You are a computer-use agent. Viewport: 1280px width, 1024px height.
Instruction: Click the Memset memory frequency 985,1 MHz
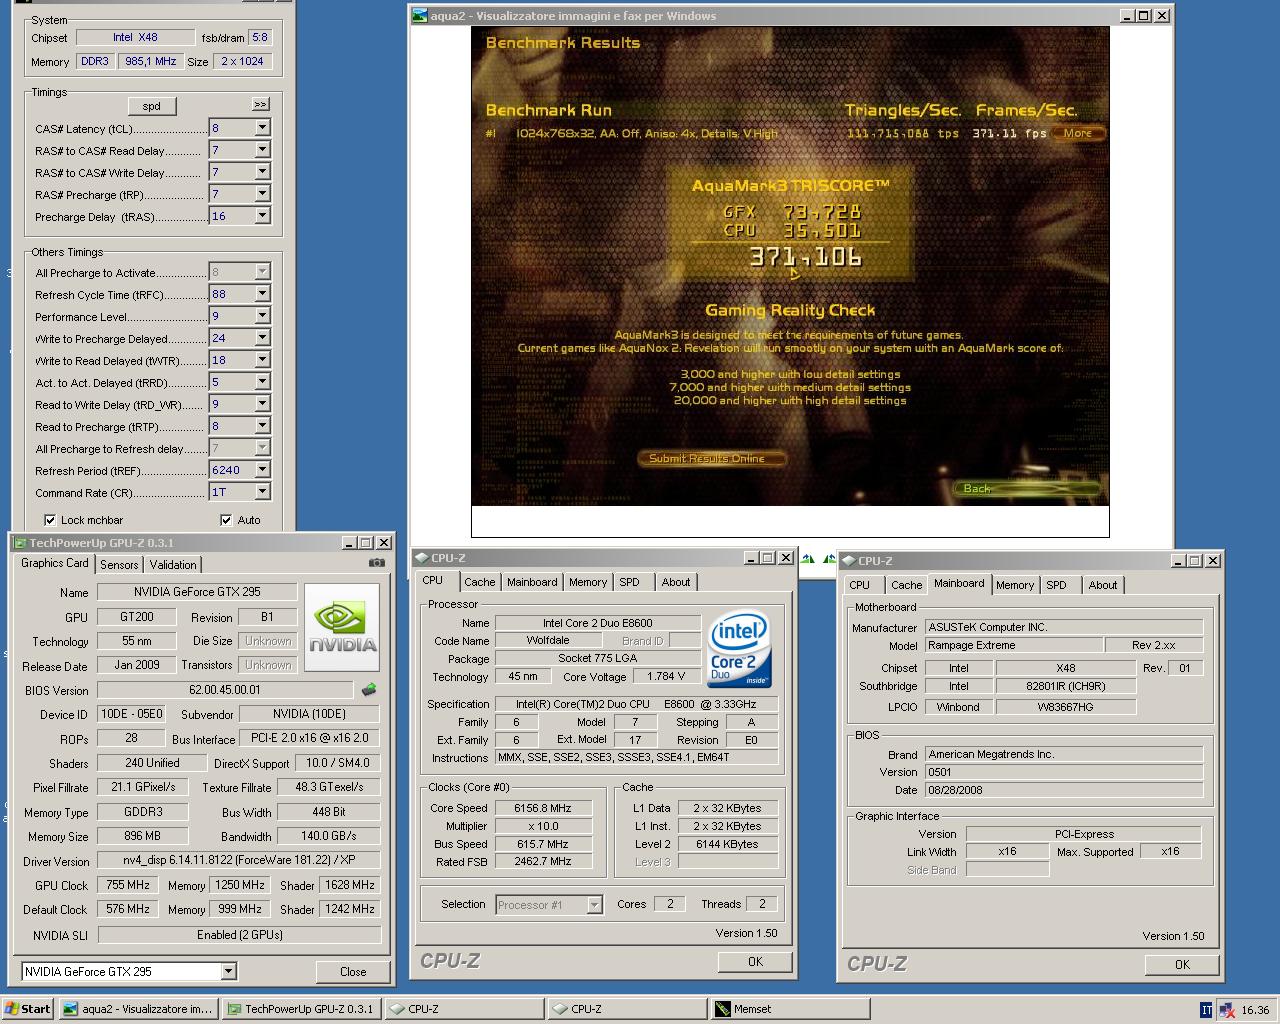pos(151,61)
